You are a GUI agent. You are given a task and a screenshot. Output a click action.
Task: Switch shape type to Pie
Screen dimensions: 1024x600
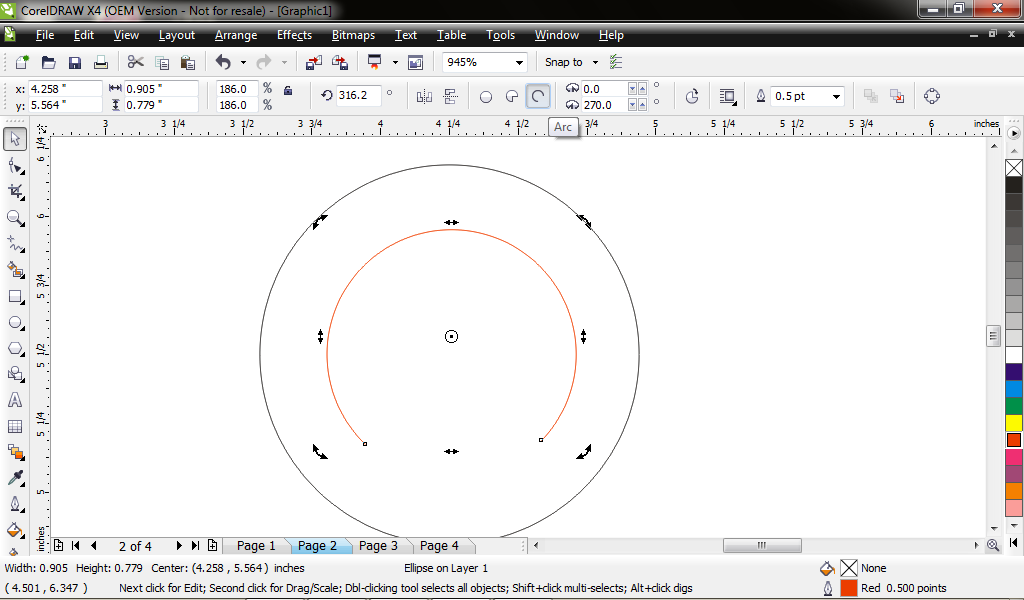pos(512,96)
